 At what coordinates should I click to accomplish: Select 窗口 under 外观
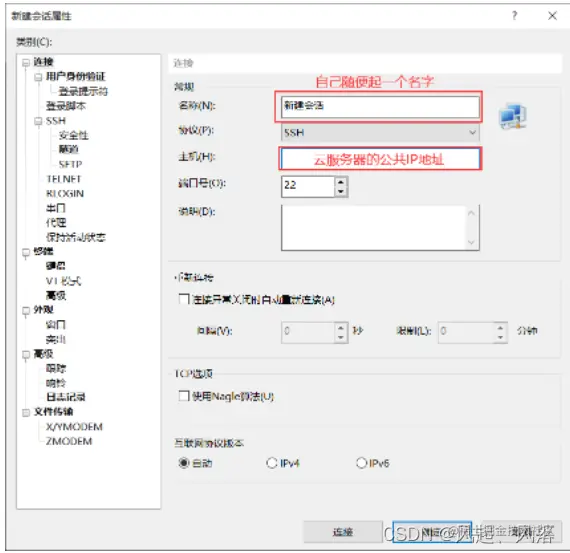coord(56,324)
